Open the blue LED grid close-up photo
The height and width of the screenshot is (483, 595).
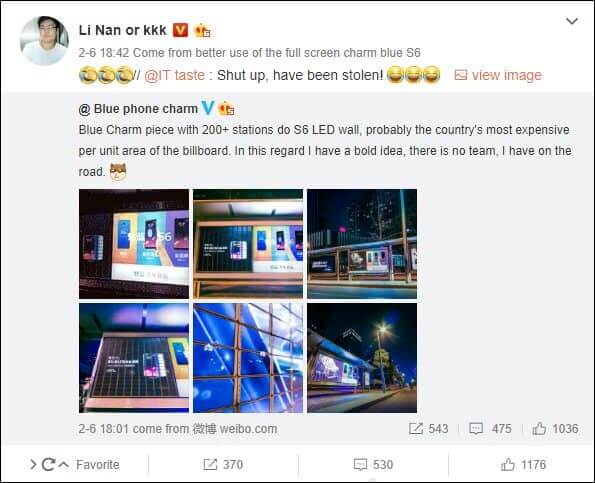[x=248, y=358]
